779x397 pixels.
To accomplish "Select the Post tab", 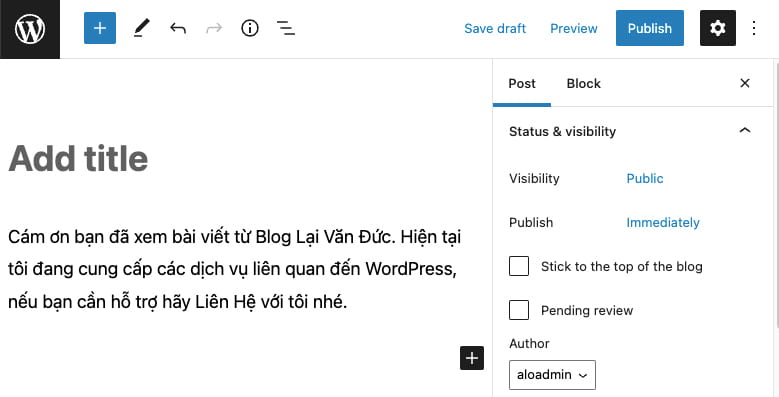I will point(522,83).
